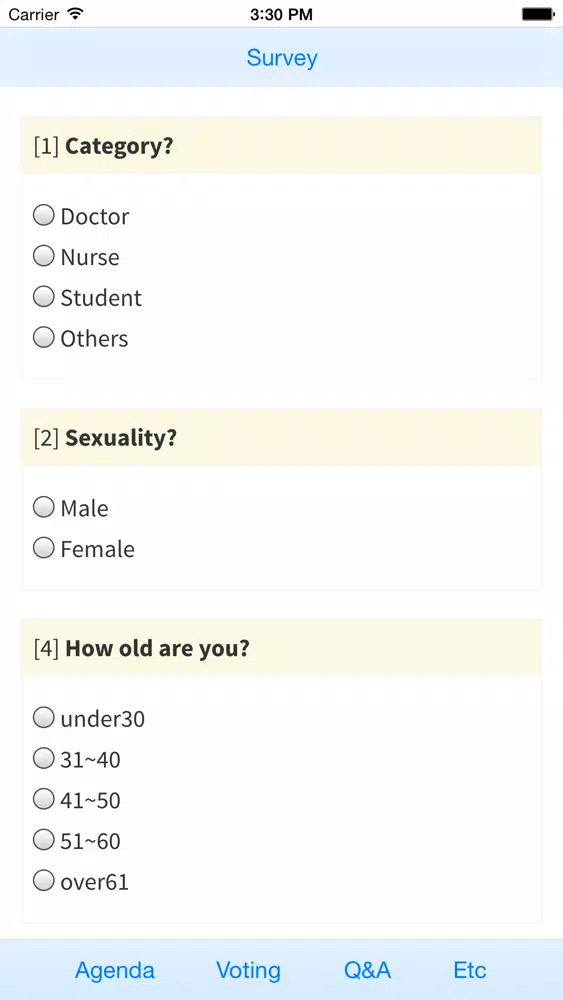Choose Nurse as category
Image resolution: width=563 pixels, height=1000 pixels.
point(43,256)
